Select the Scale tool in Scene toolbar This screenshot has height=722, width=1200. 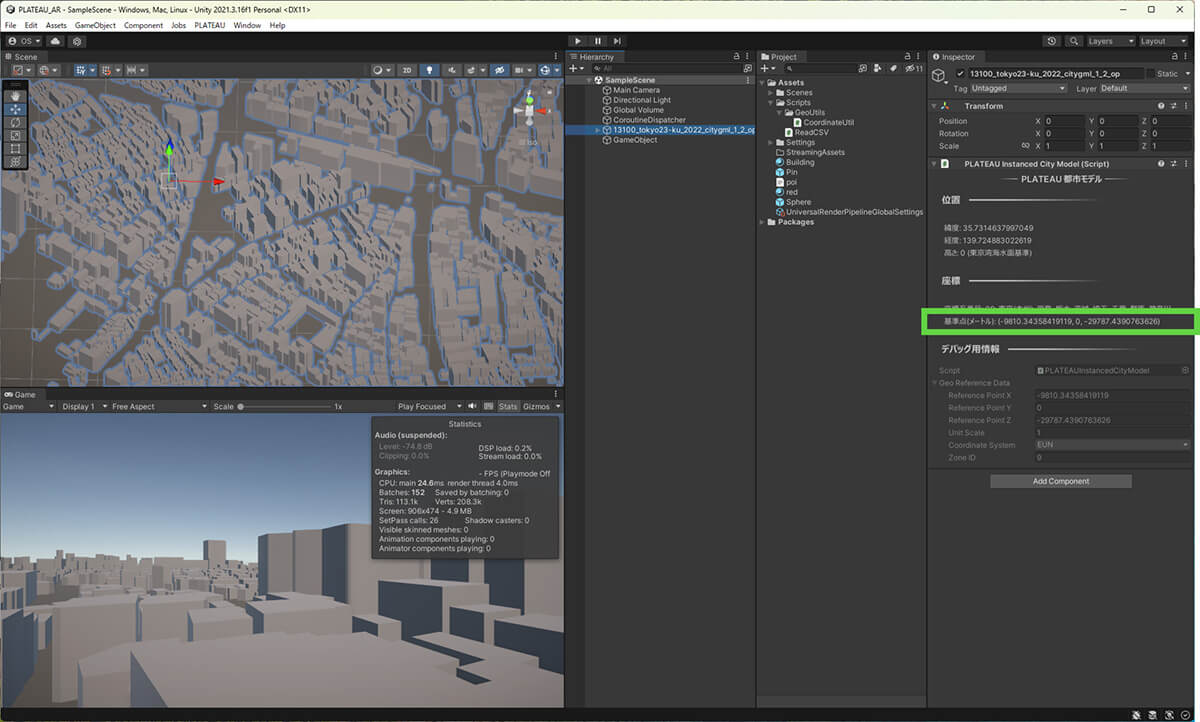[x=15, y=136]
